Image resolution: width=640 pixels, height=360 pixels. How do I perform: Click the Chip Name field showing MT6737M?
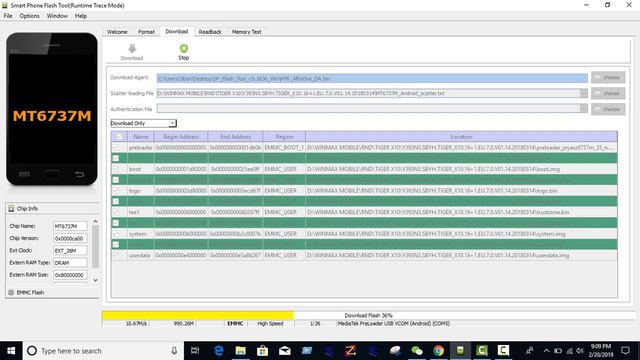click(70, 226)
